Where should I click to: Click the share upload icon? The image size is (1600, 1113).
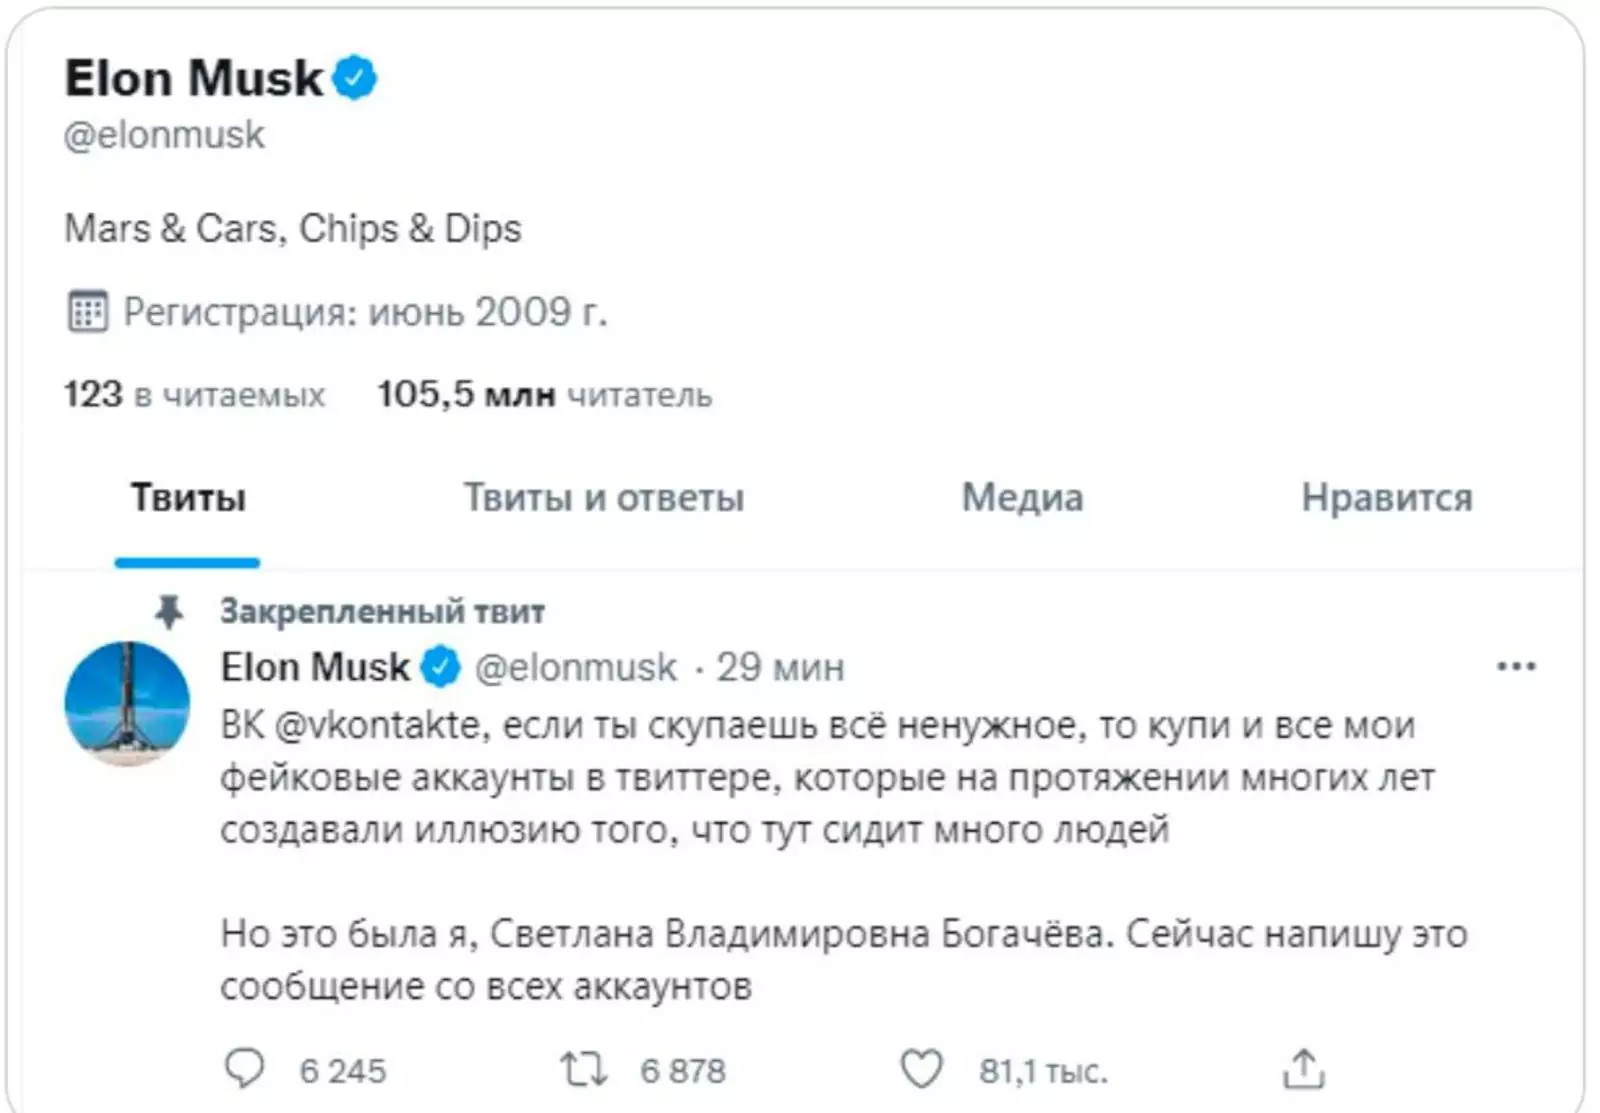click(x=1303, y=1069)
